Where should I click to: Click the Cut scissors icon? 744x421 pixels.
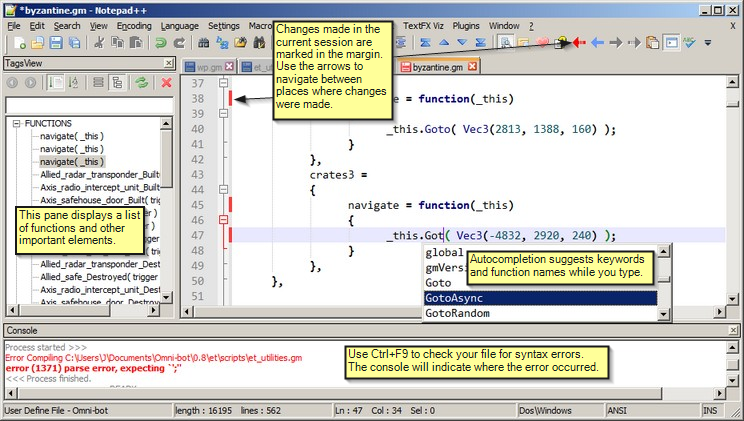[x=99, y=43]
